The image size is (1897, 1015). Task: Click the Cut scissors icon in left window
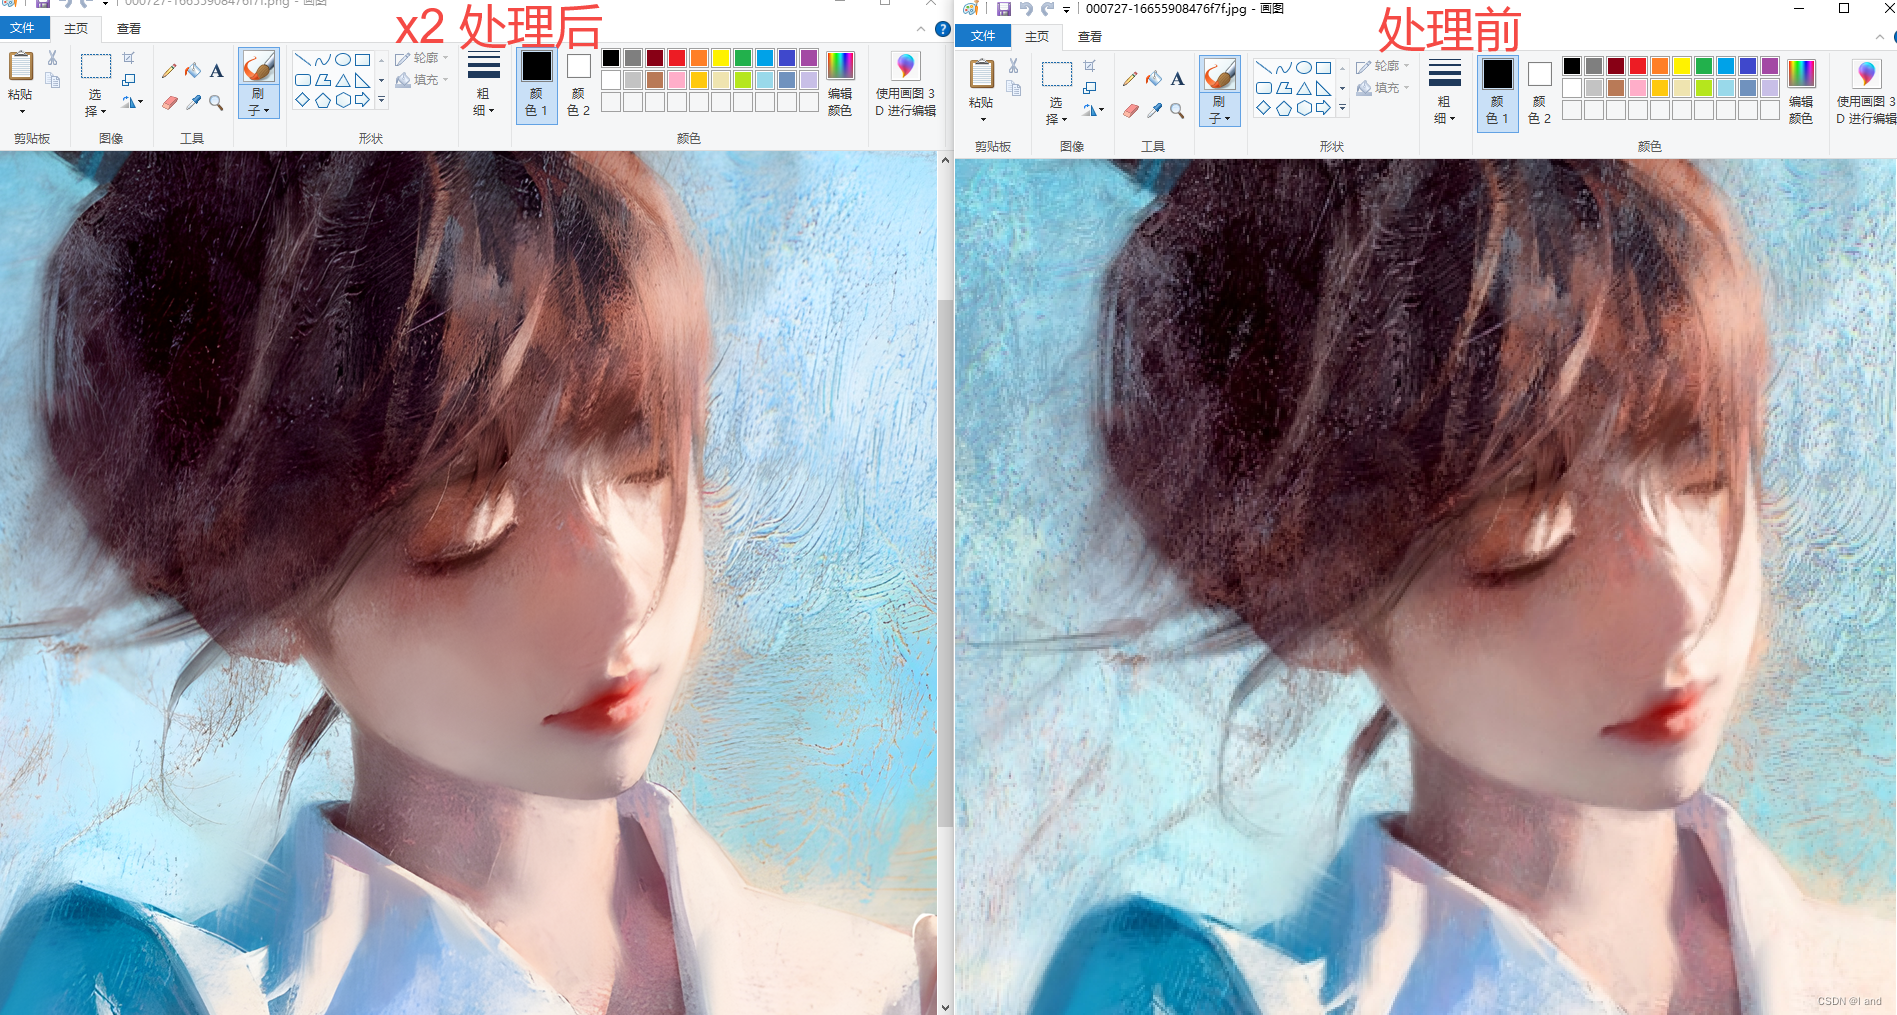tap(53, 58)
